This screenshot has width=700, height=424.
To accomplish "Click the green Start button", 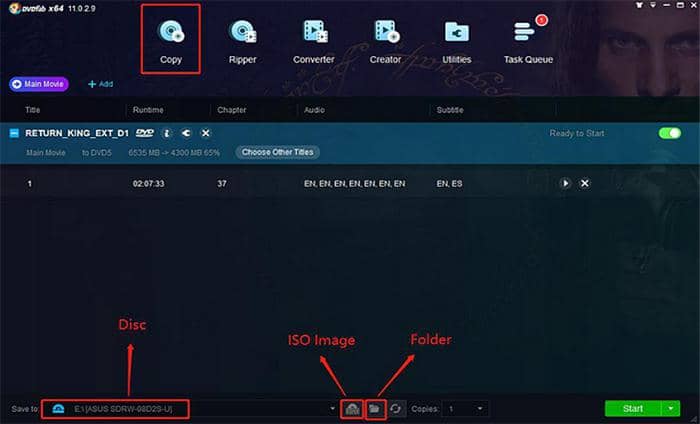I will (633, 408).
